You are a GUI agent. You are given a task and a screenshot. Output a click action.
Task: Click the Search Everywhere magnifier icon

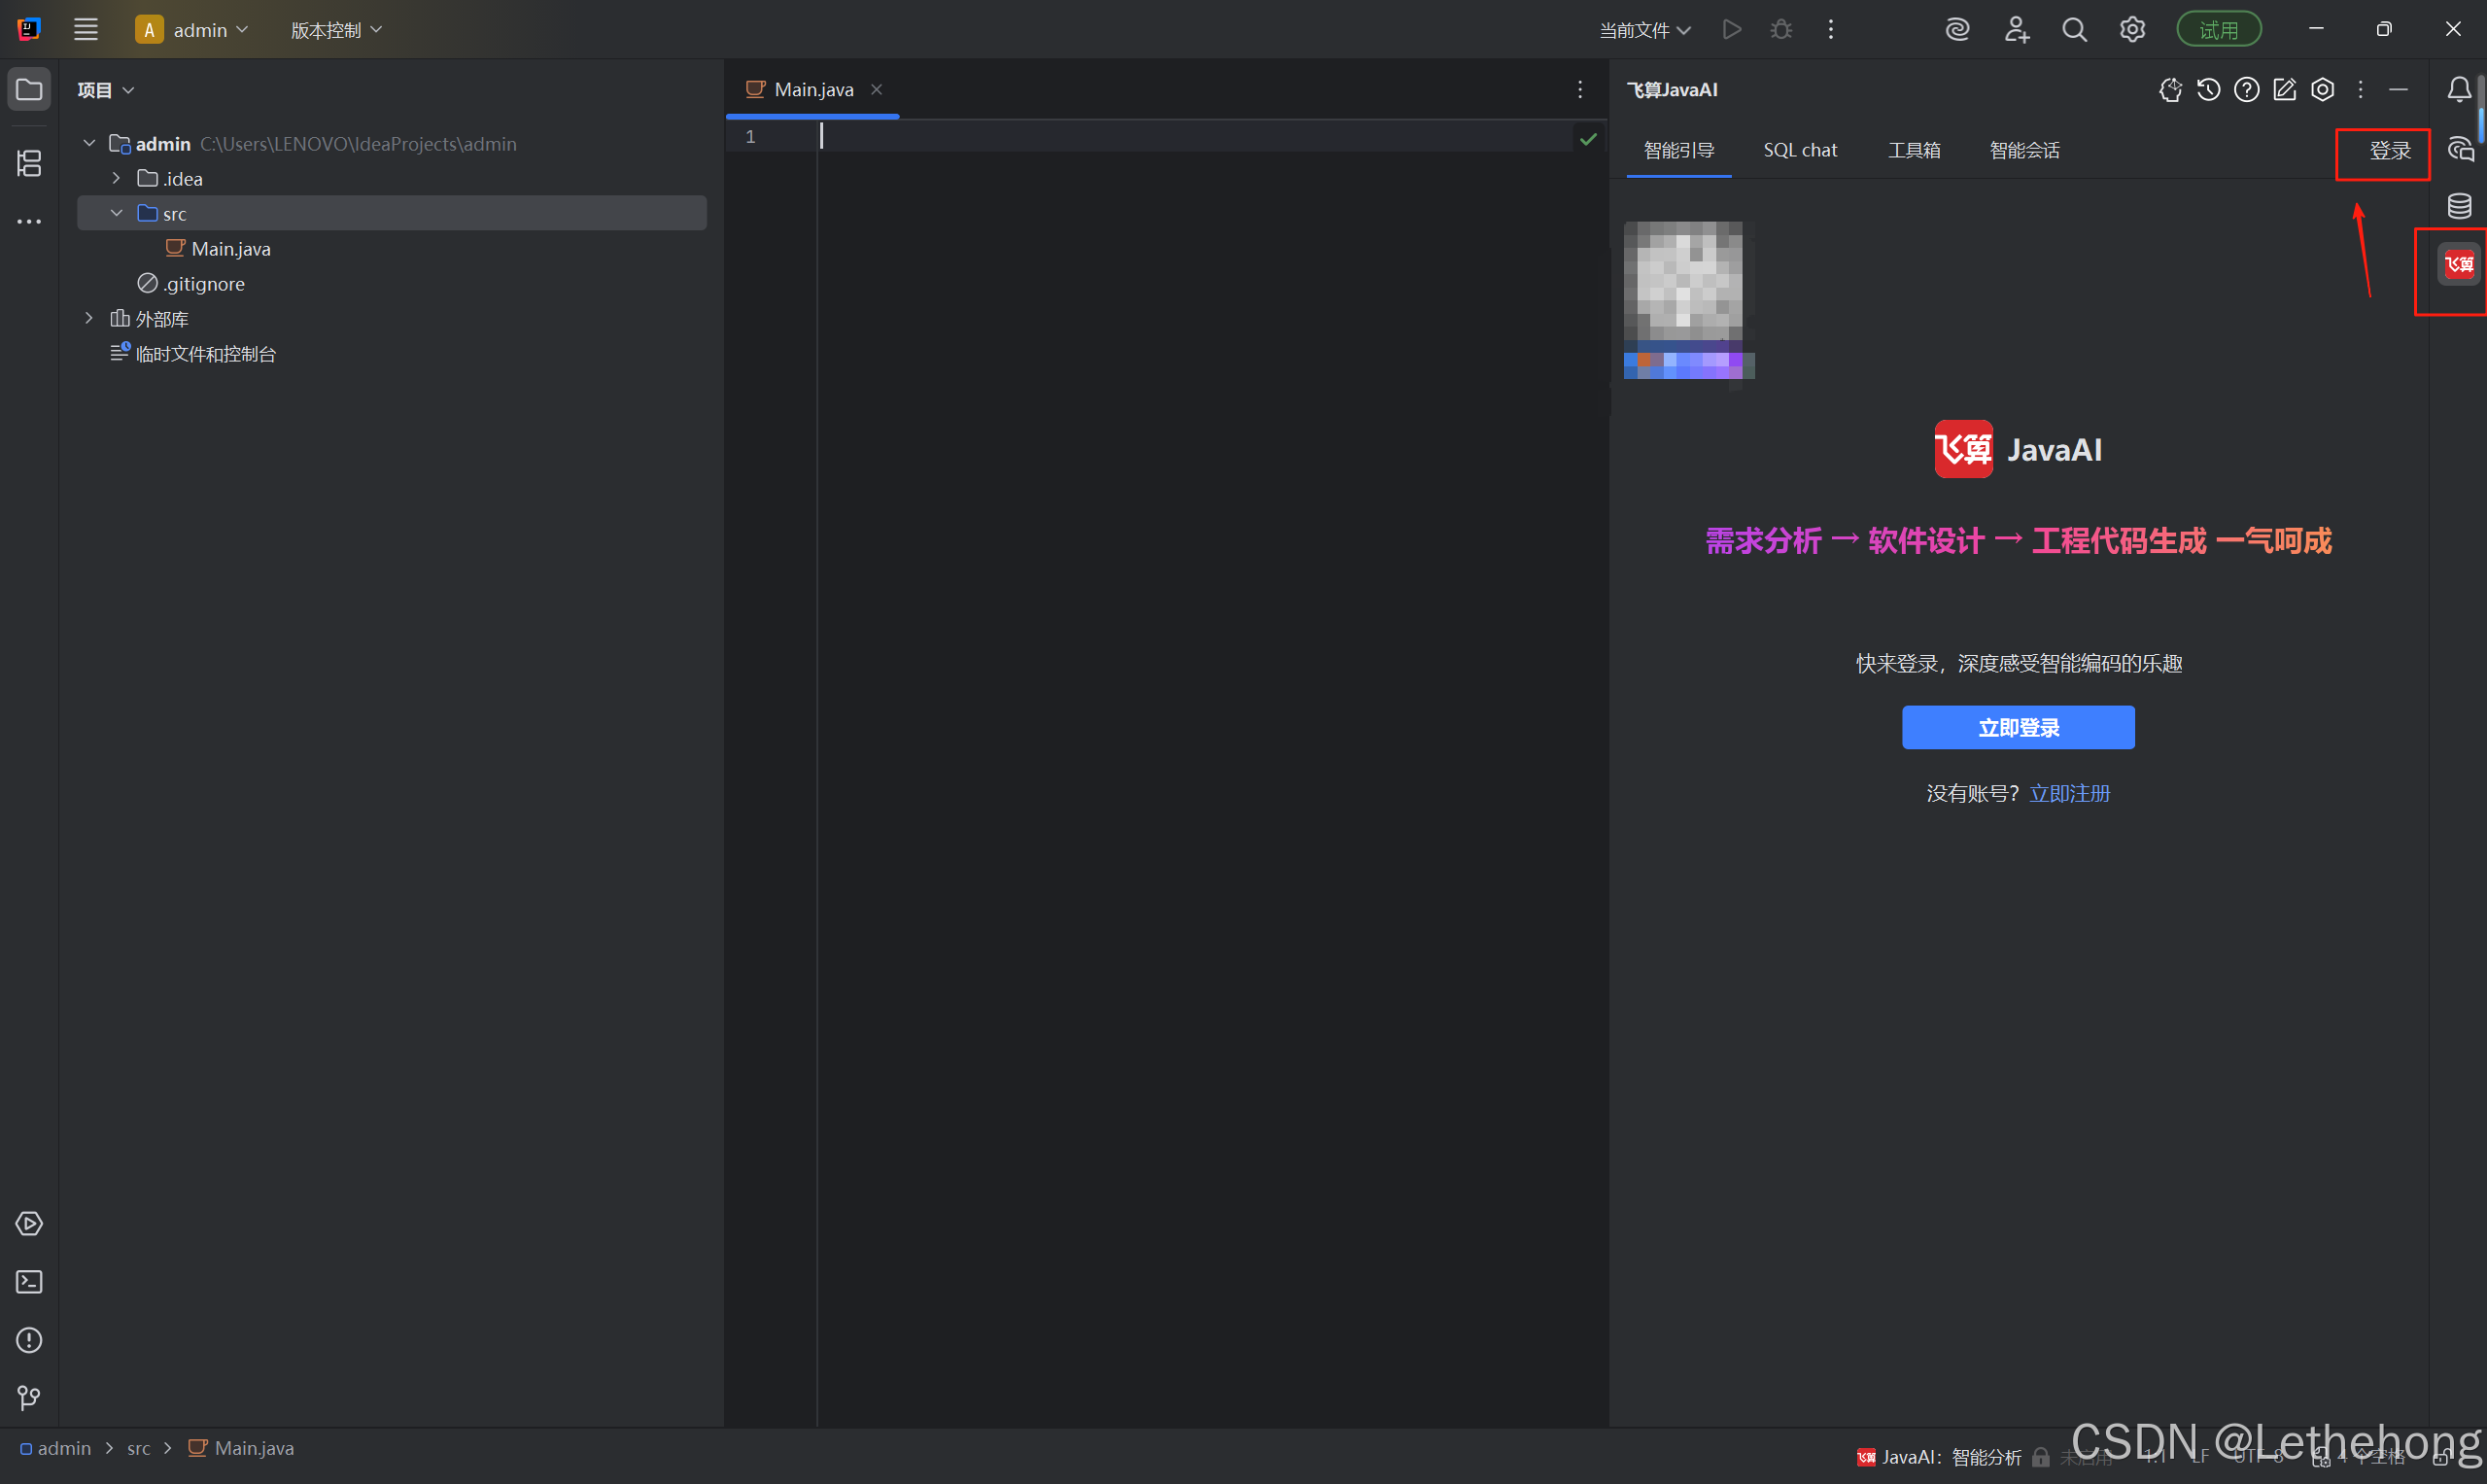click(x=2074, y=30)
